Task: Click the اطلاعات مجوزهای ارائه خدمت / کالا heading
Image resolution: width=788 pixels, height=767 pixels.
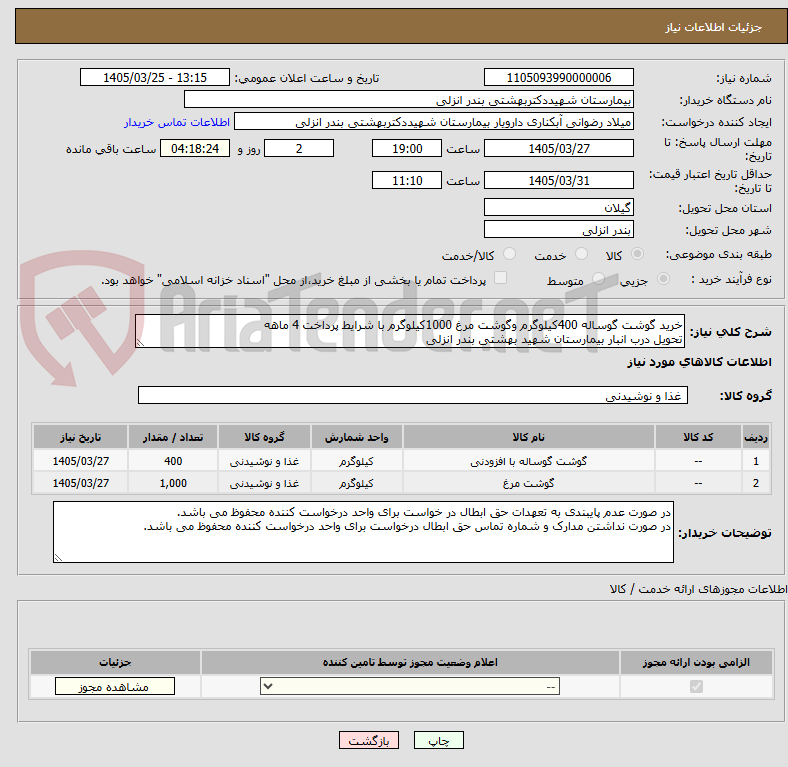Action: point(698,589)
